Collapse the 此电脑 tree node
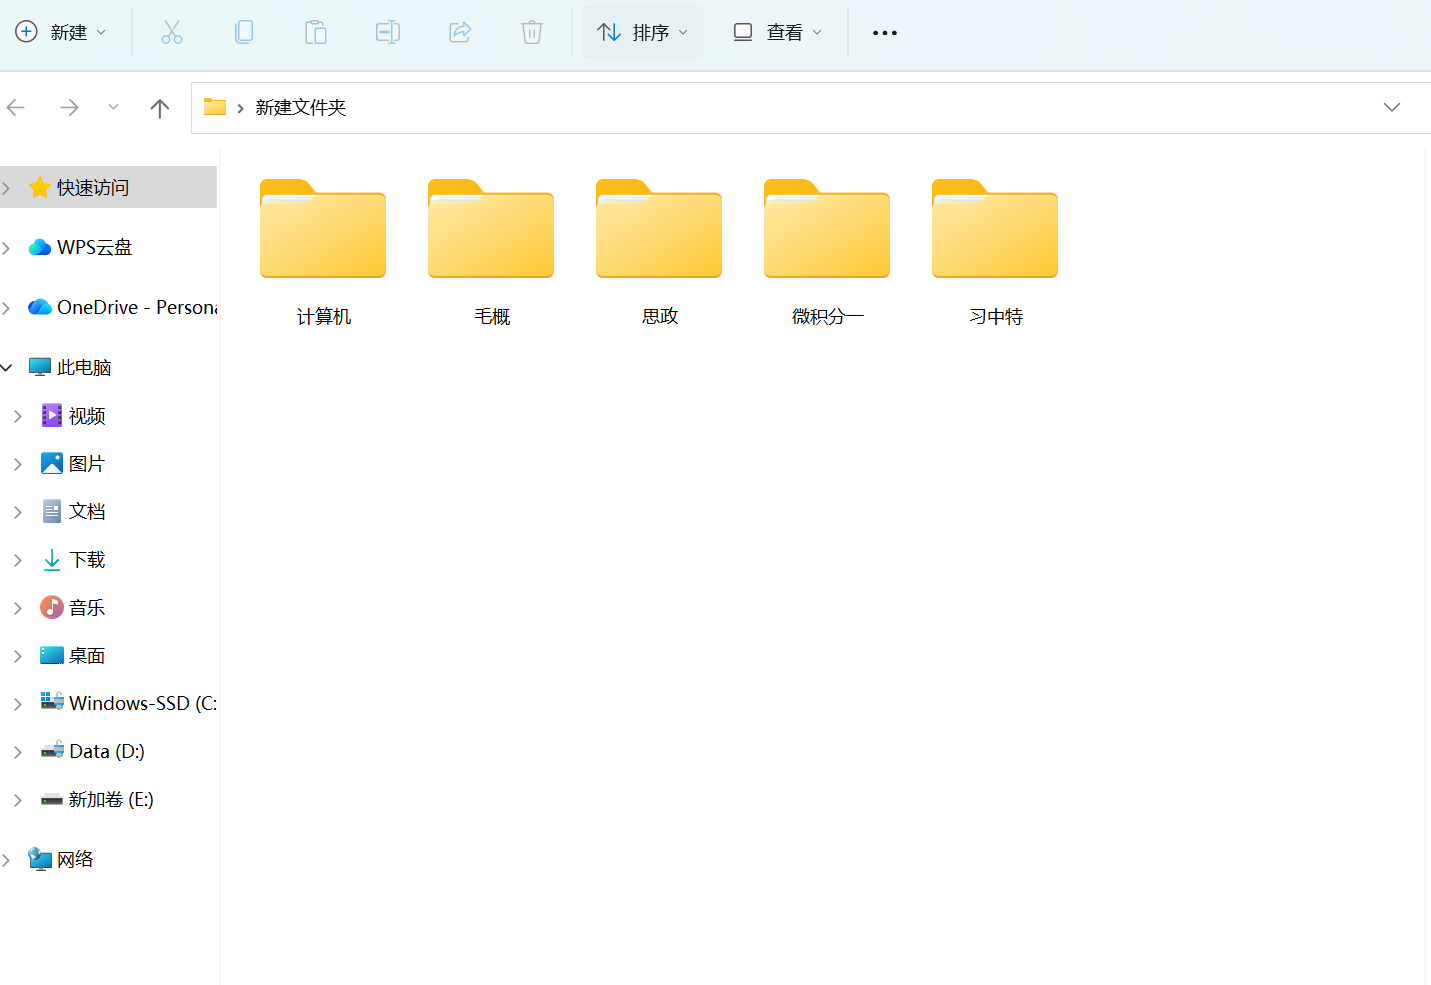This screenshot has width=1431, height=985. click(x=7, y=368)
